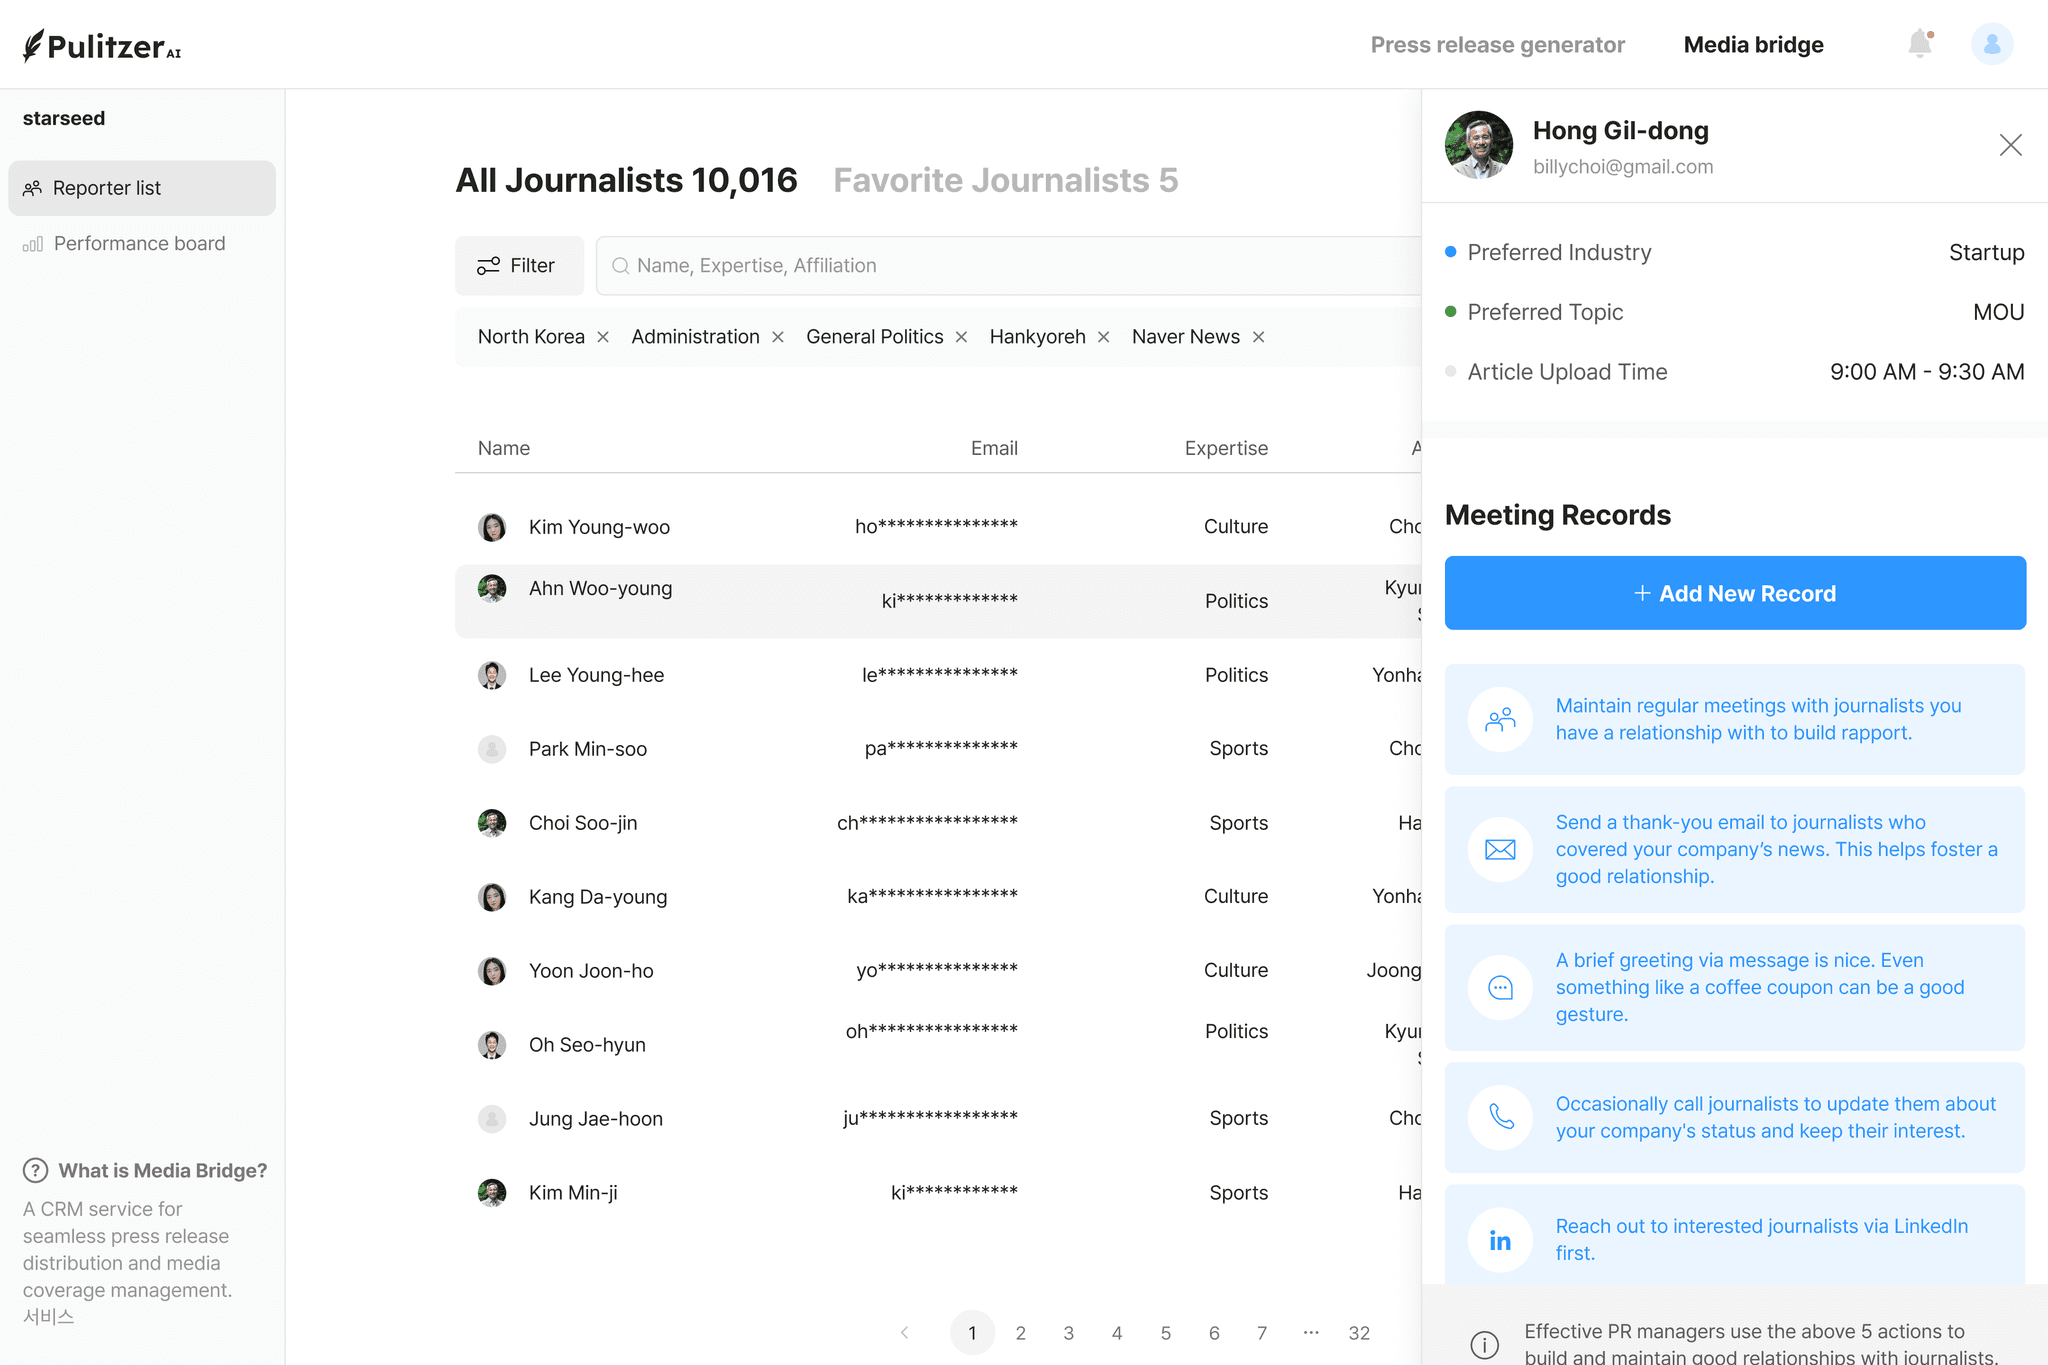Click the phone call tip icon
2048x1365 pixels.
pyautogui.click(x=1499, y=1117)
